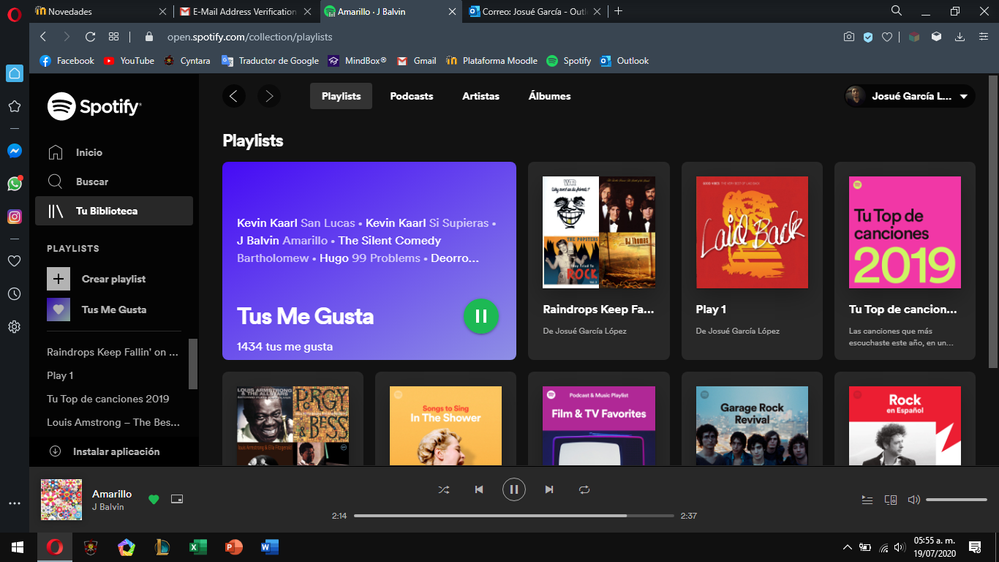Viewport: 999px width, 562px height.
Task: Open the play queue icon
Action: pos(867,500)
